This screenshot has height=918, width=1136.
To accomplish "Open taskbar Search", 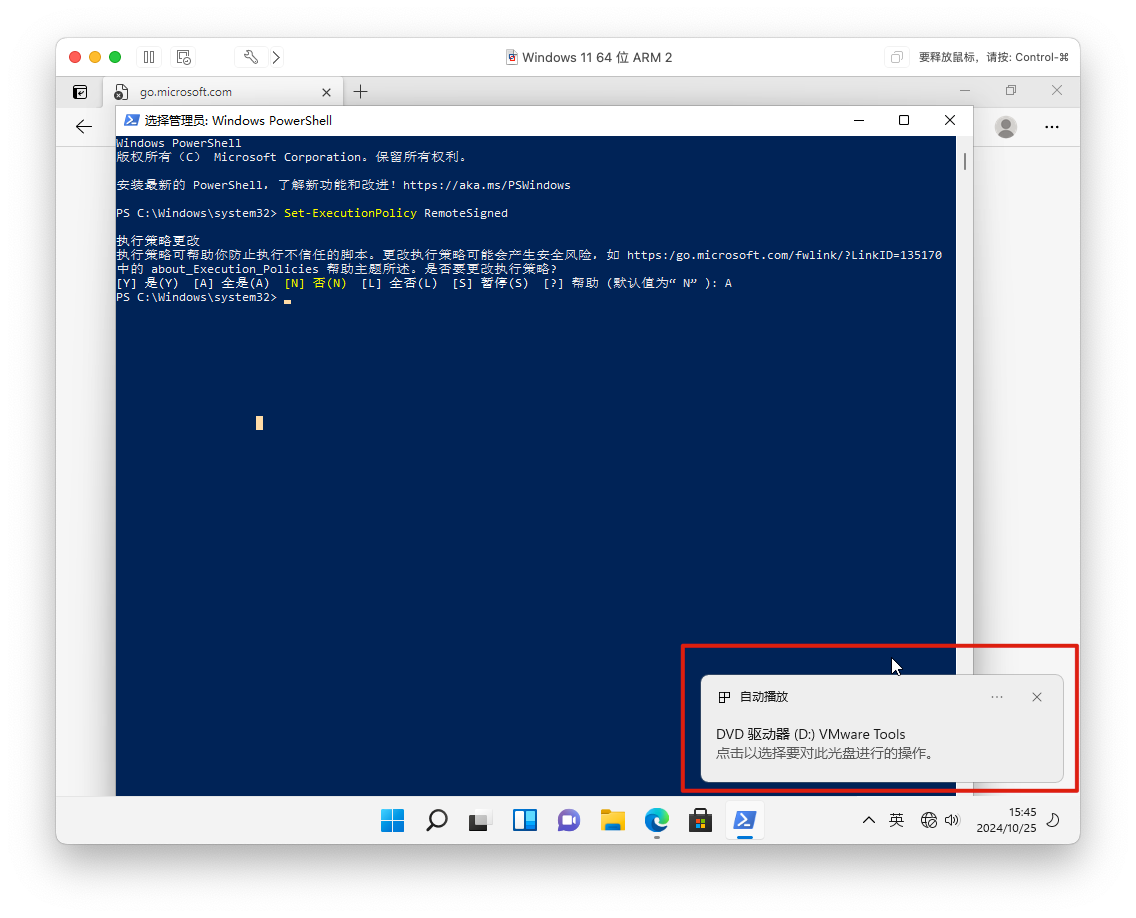I will click(x=437, y=820).
